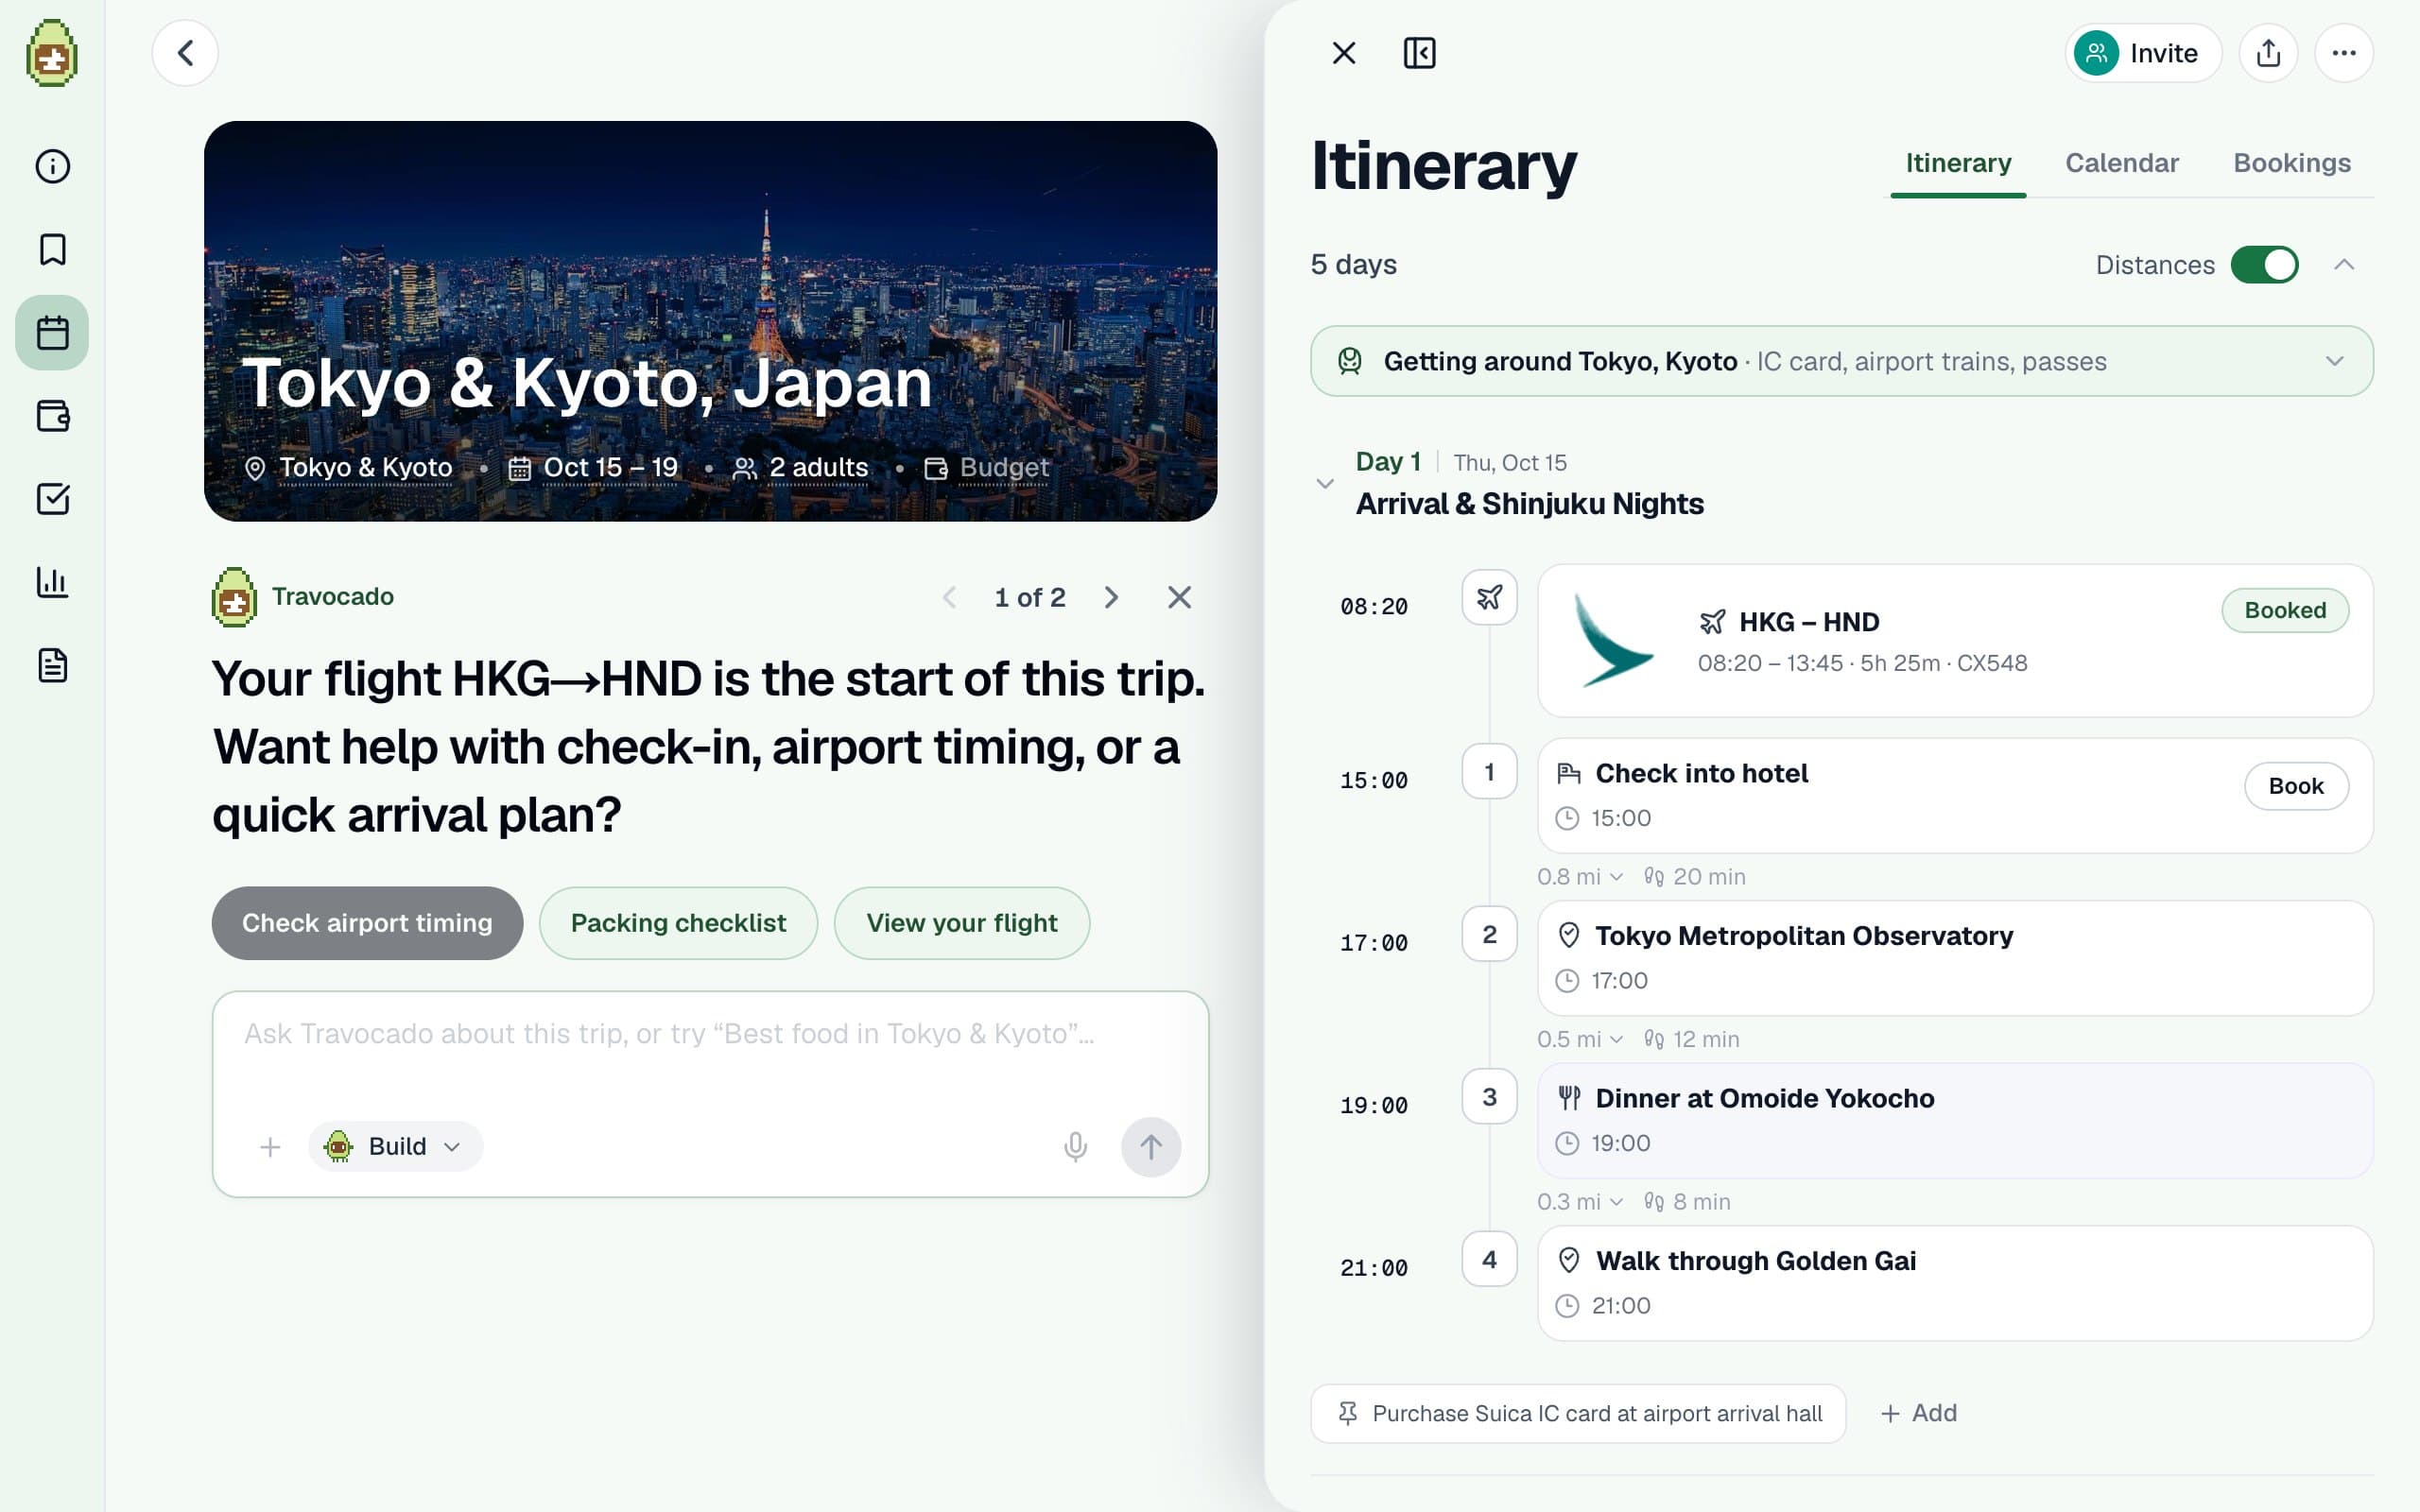Image resolution: width=2420 pixels, height=1512 pixels.
Task: Toggle the Distances switch off
Action: click(2264, 265)
